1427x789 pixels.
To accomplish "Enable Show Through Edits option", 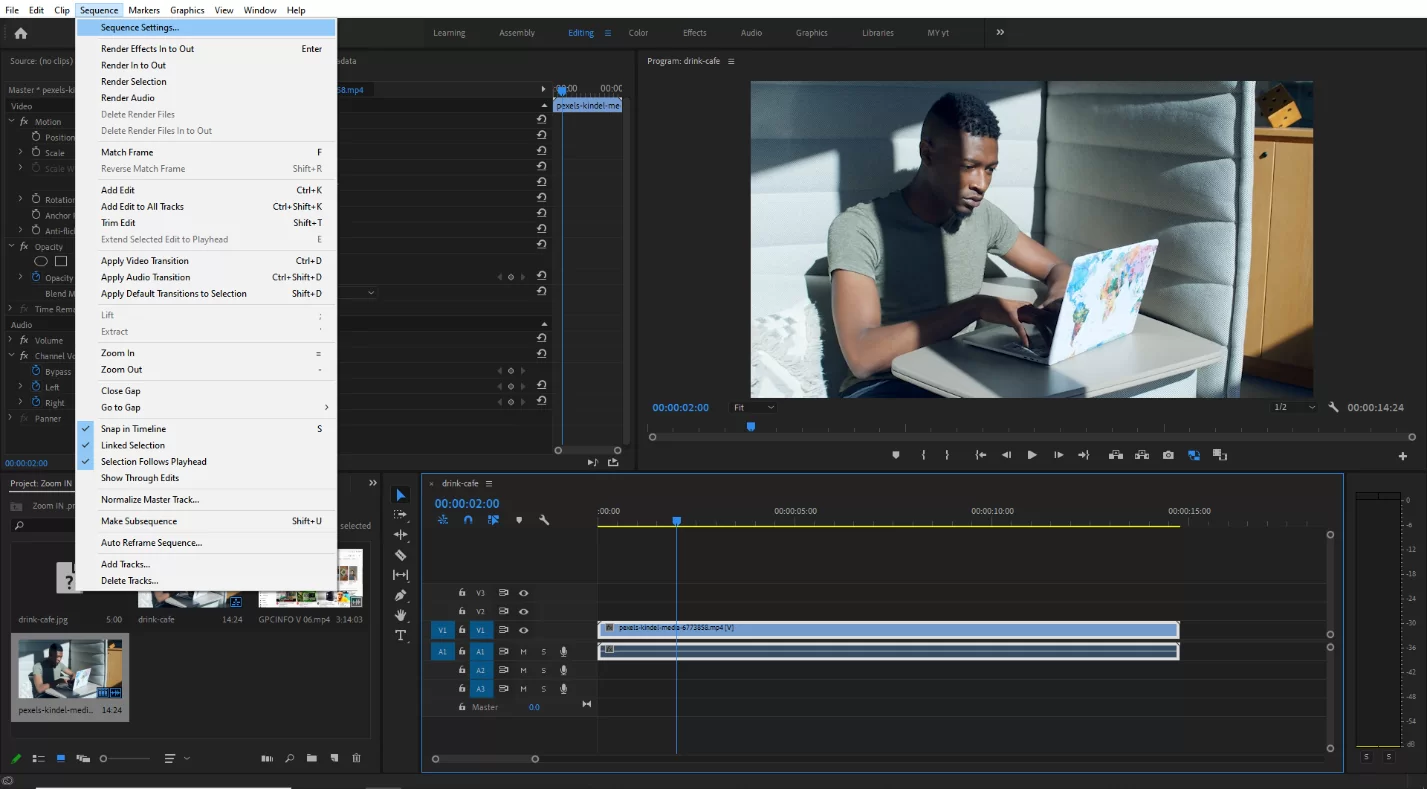I will [207, 478].
